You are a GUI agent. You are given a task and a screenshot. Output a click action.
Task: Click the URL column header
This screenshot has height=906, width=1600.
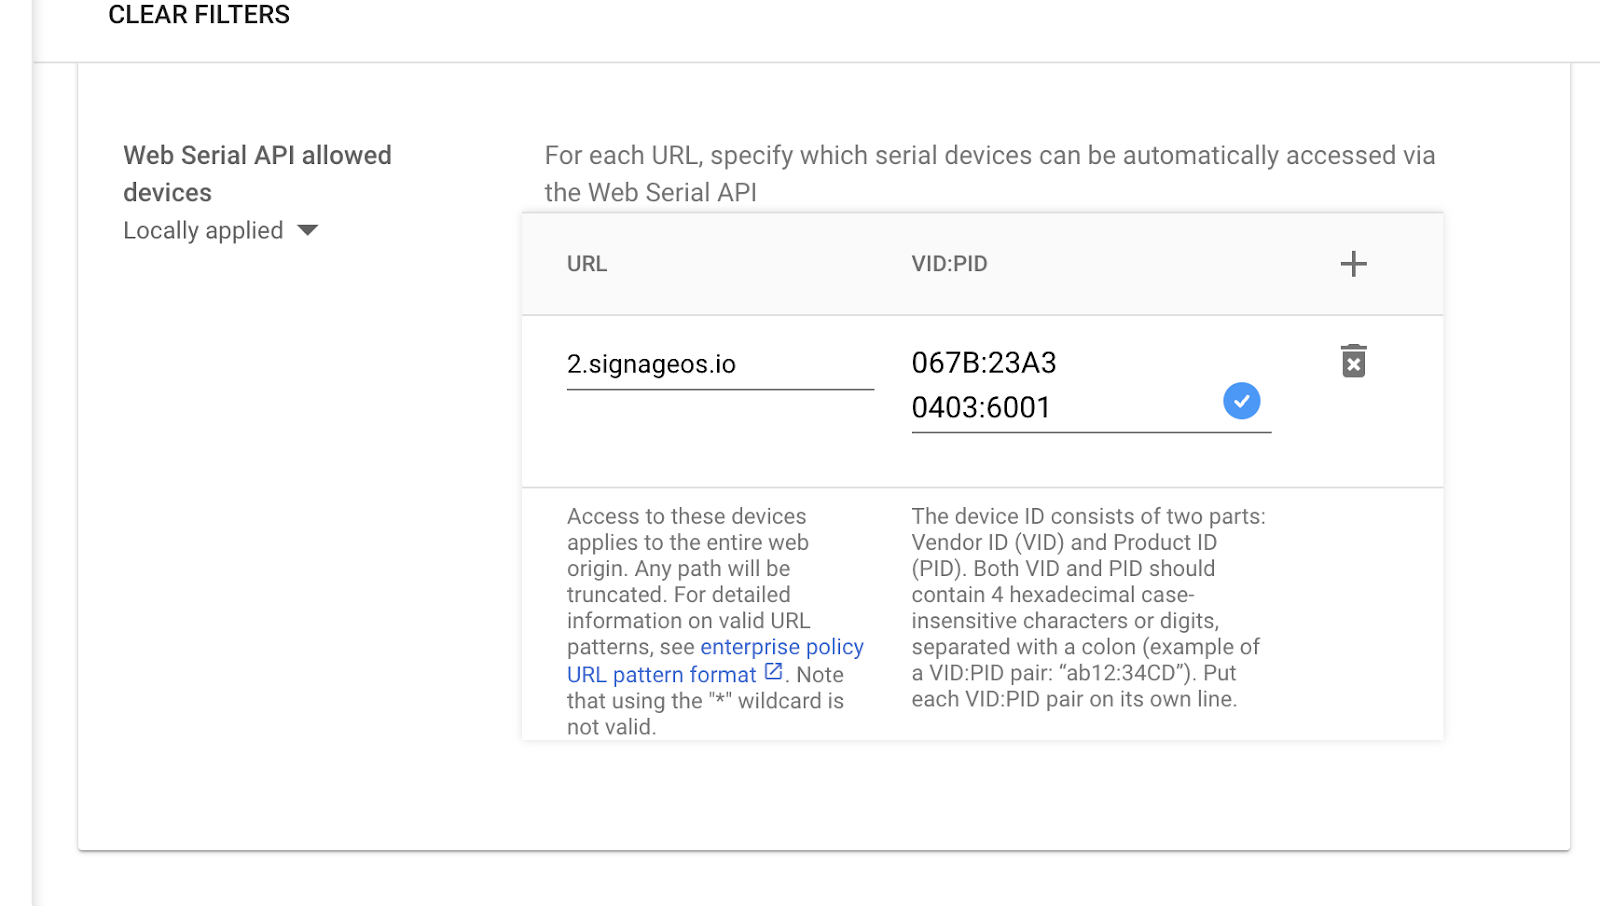(x=586, y=264)
